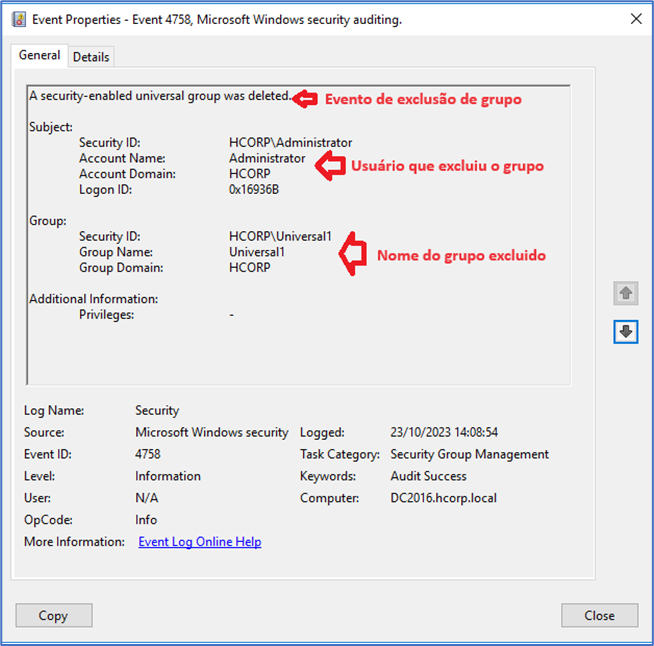This screenshot has height=646, width=654.
Task: Open the Event Log Online Help link
Action: tap(199, 542)
